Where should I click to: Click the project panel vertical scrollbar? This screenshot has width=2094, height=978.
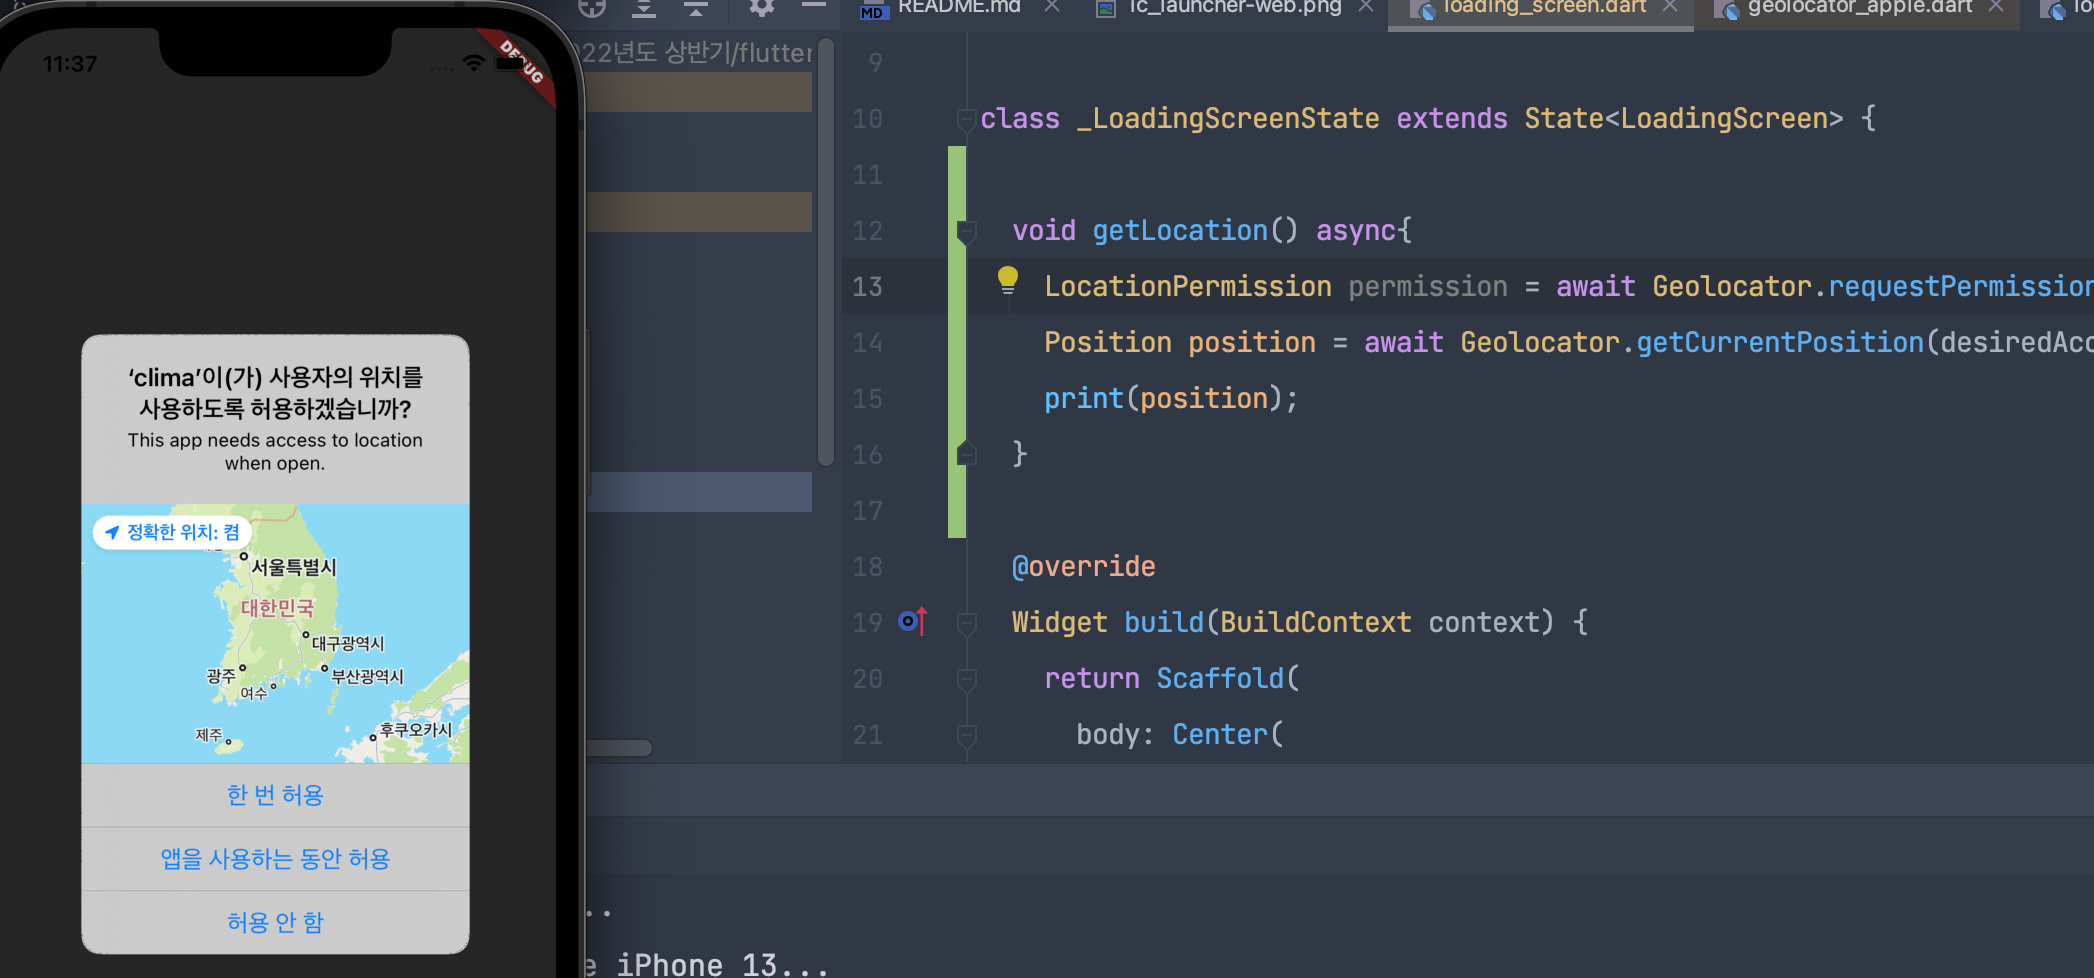pos(826,252)
